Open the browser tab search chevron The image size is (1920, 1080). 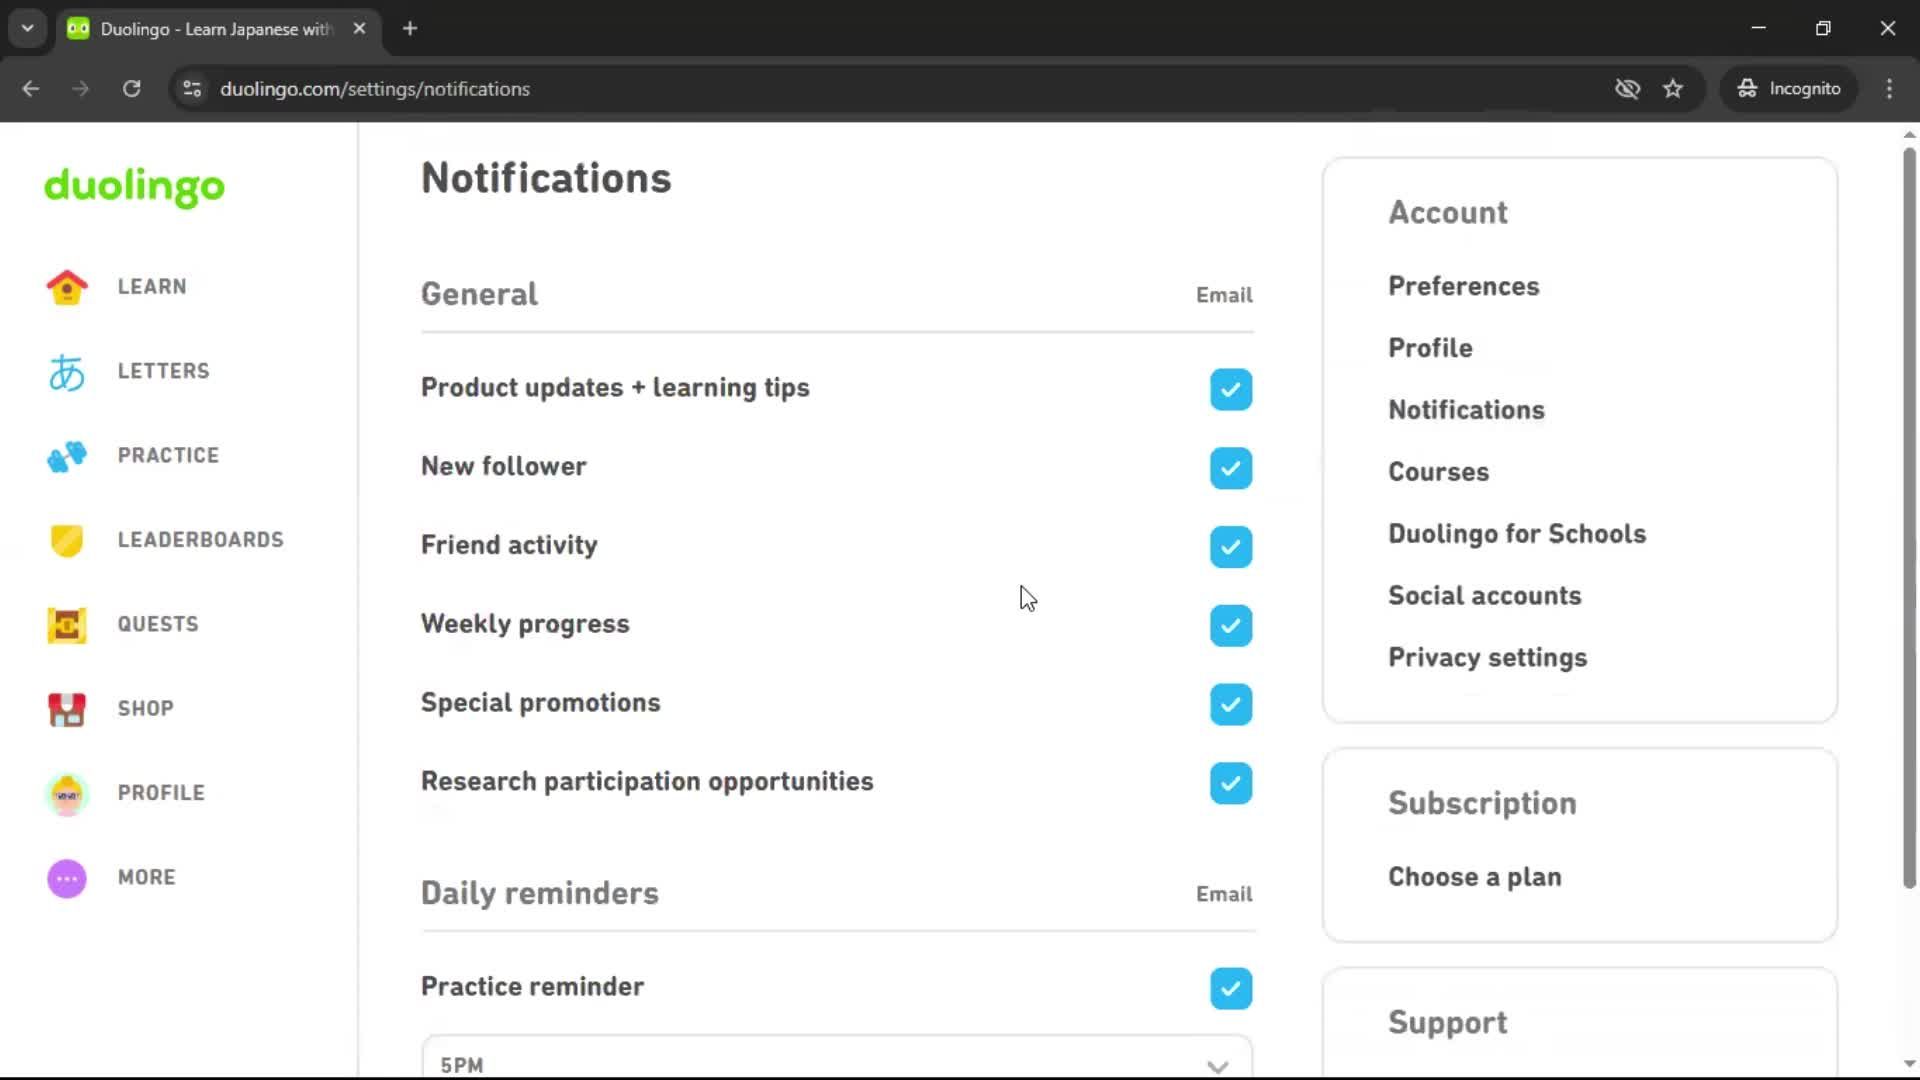[x=27, y=28]
